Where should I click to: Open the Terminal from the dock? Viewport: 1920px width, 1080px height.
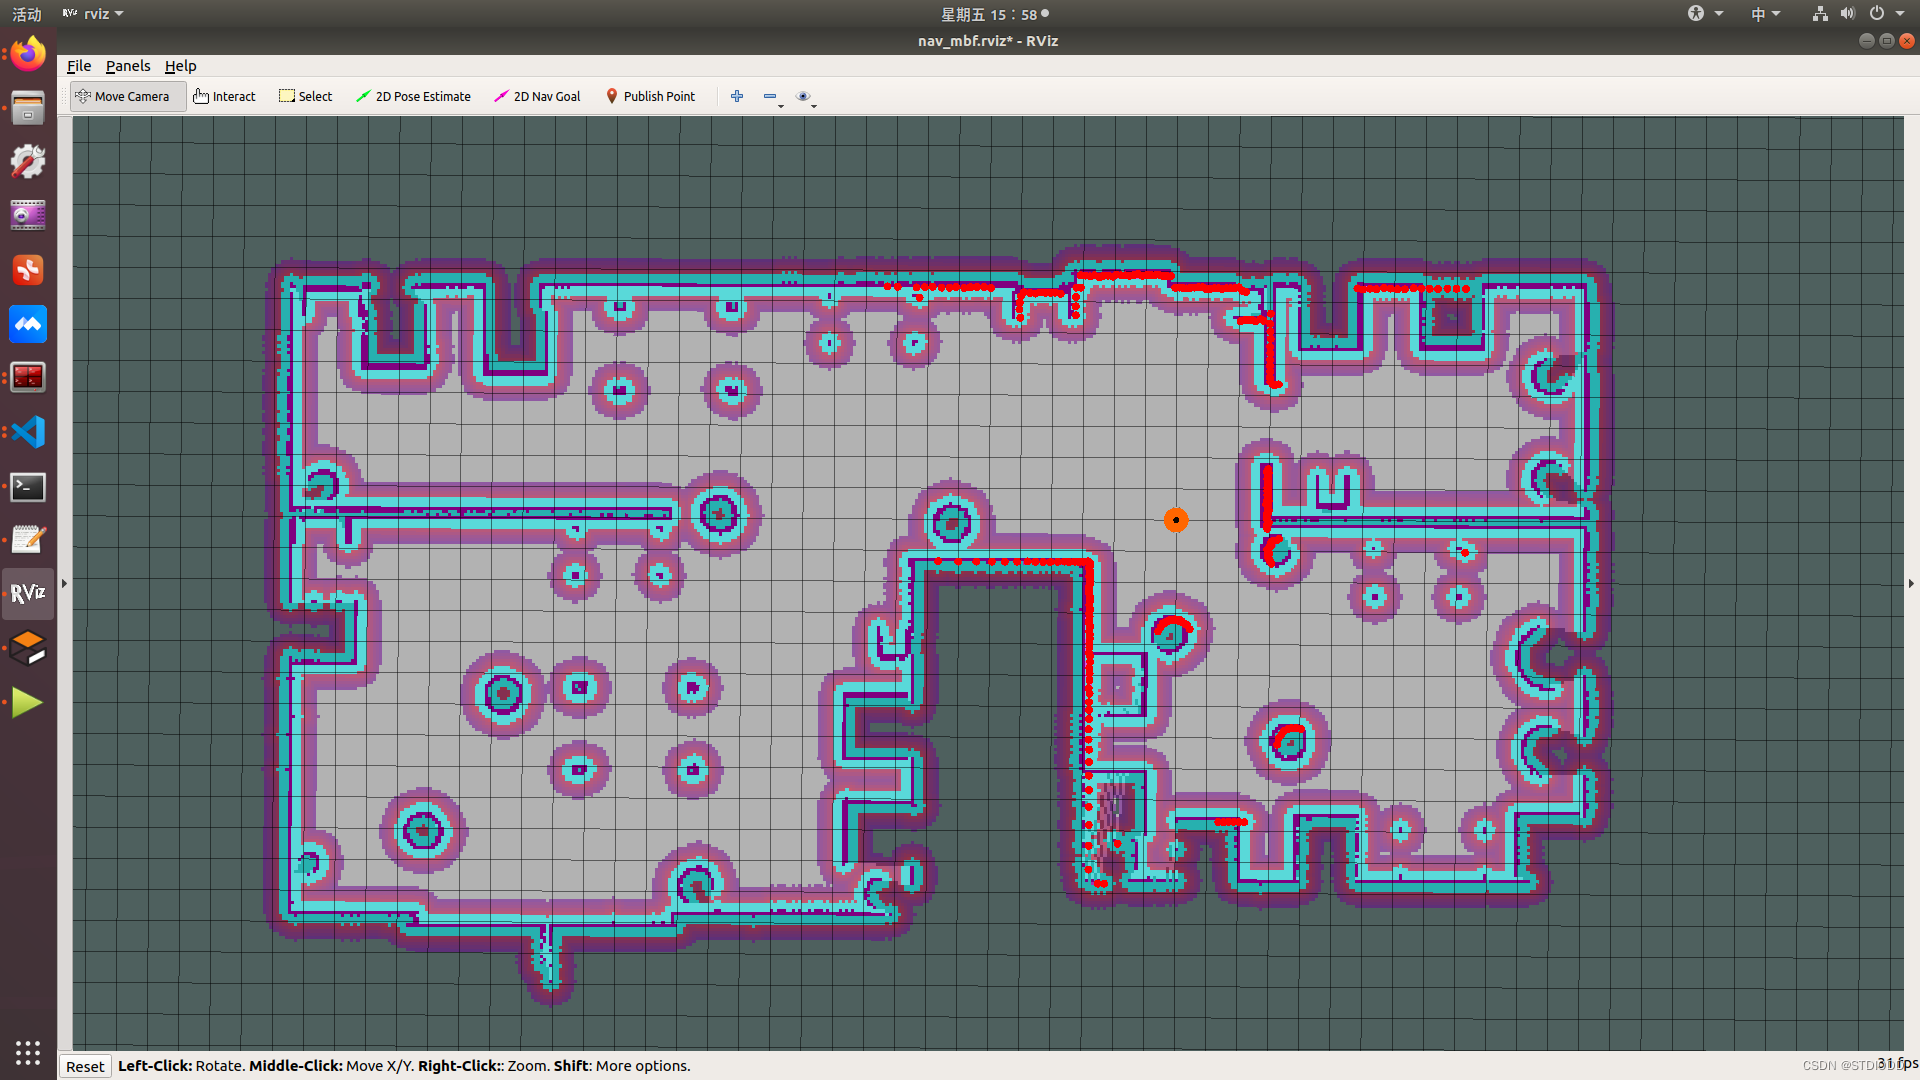click(x=28, y=487)
